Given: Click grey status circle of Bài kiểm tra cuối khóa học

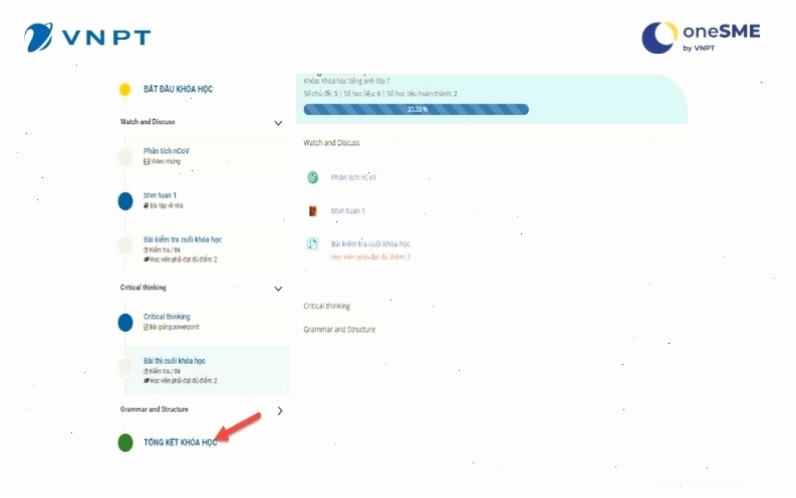Looking at the screenshot, I should (125, 245).
